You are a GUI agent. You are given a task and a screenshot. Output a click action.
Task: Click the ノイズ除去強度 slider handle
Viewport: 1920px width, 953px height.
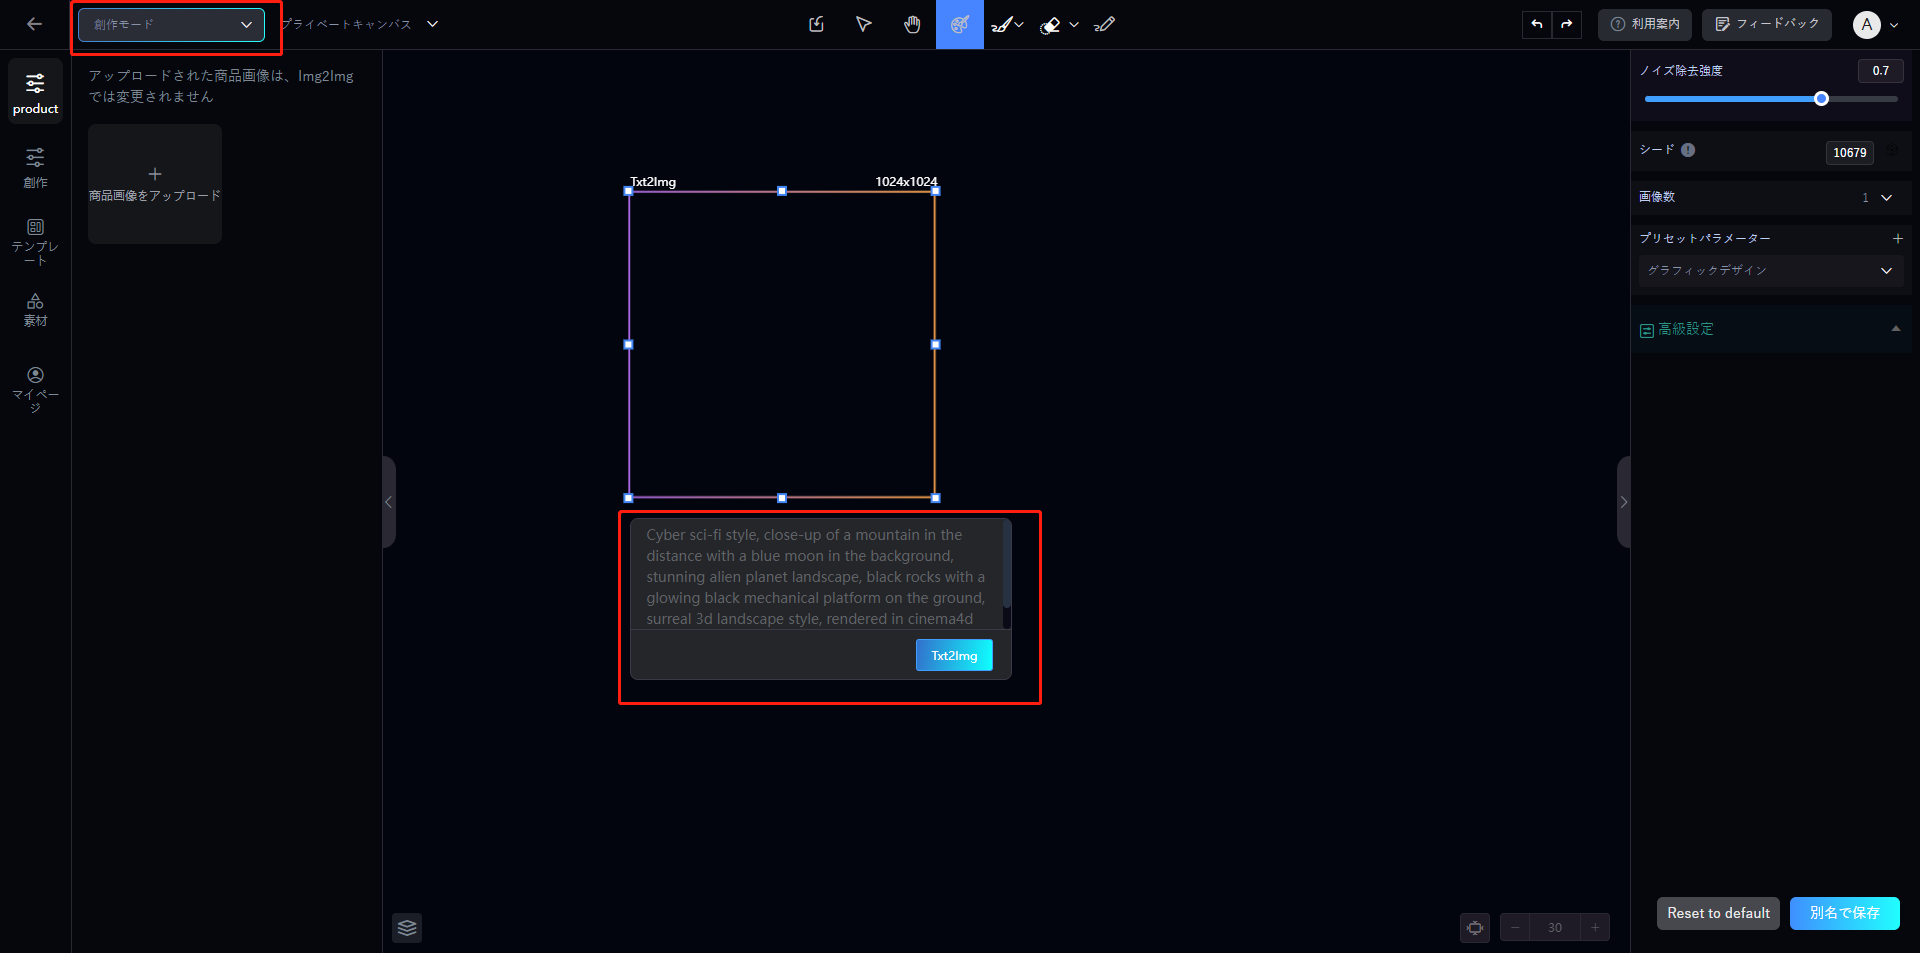[x=1821, y=99]
